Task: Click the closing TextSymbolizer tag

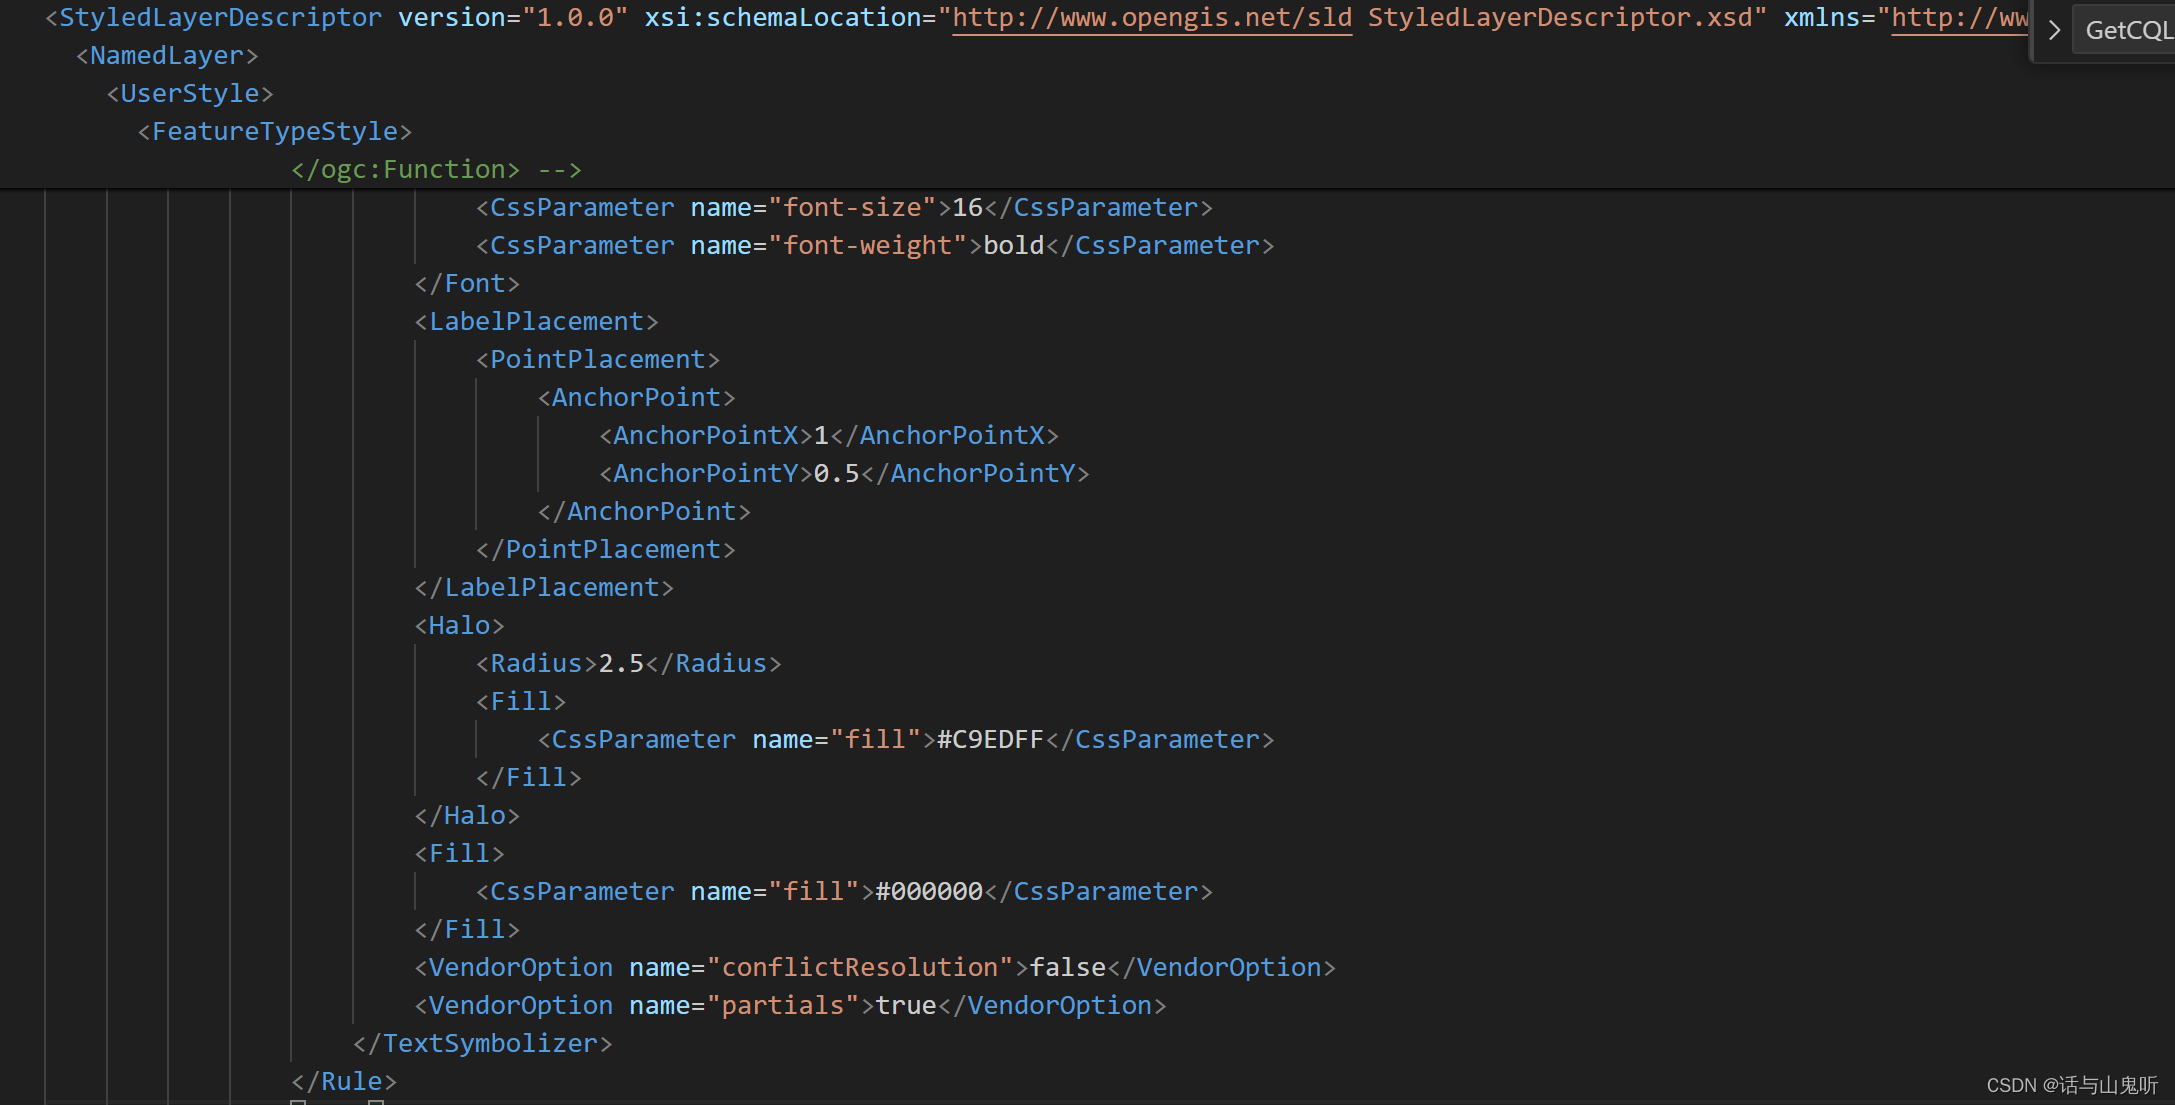Action: (x=482, y=1044)
